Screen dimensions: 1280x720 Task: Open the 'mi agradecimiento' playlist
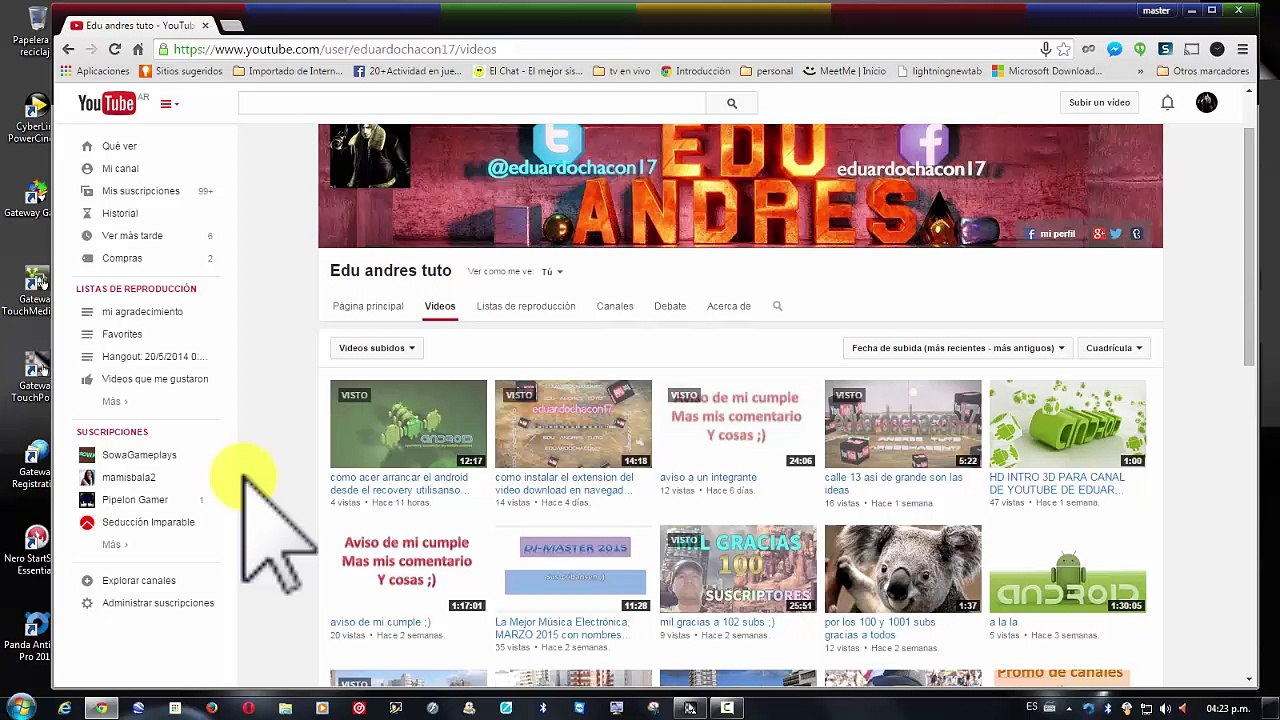pyautogui.click(x=142, y=312)
